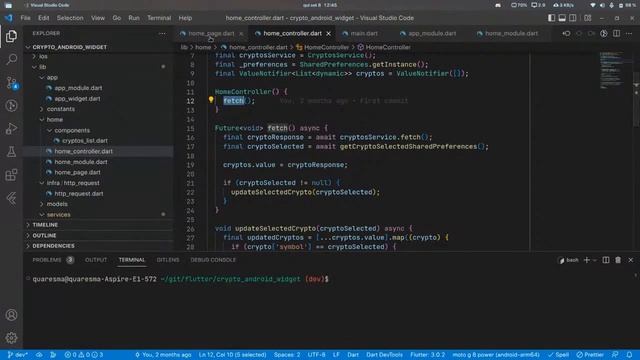The width and height of the screenshot is (640, 360).
Task: Open Explorer views and more actions ellipsis
Action: point(162,33)
